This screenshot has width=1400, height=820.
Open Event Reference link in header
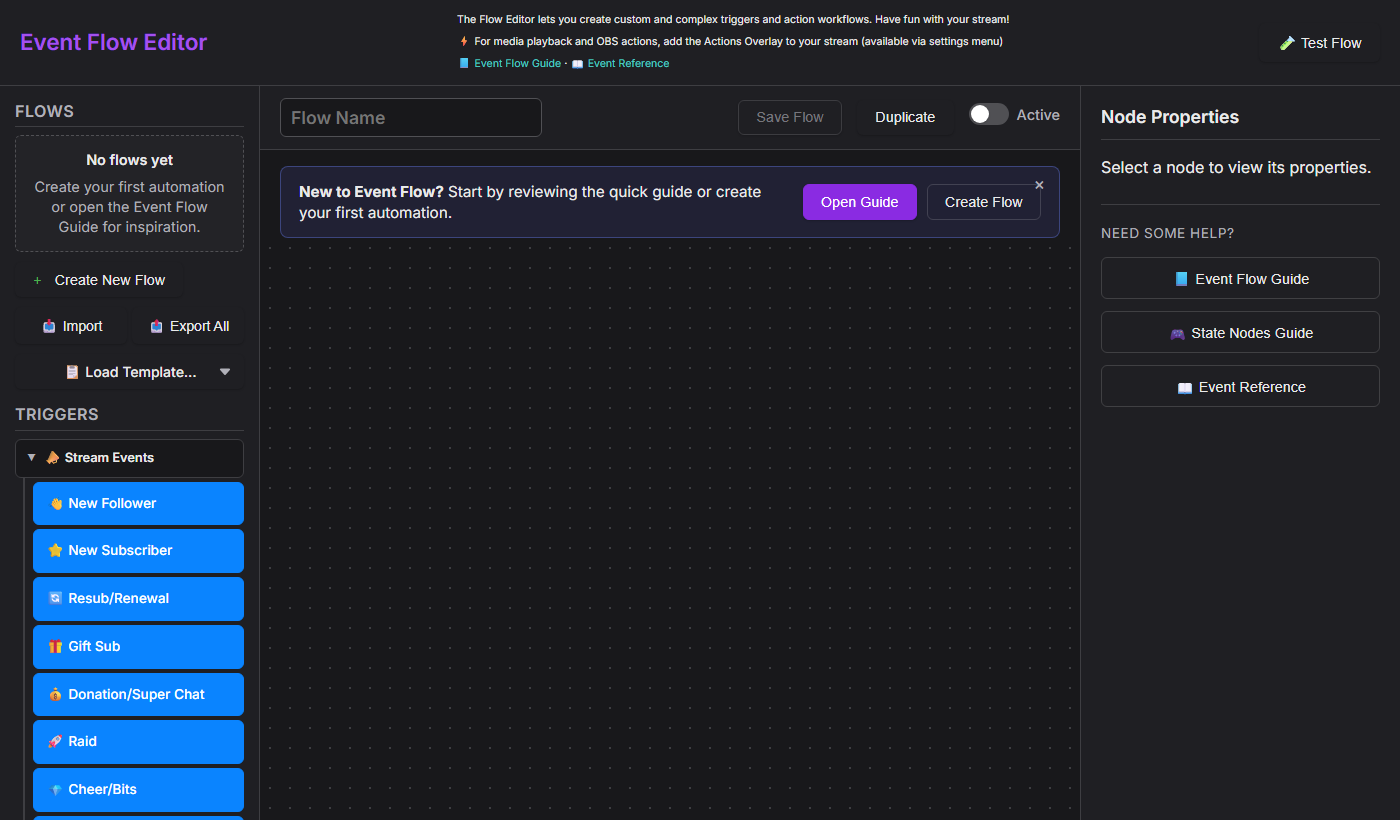(628, 63)
